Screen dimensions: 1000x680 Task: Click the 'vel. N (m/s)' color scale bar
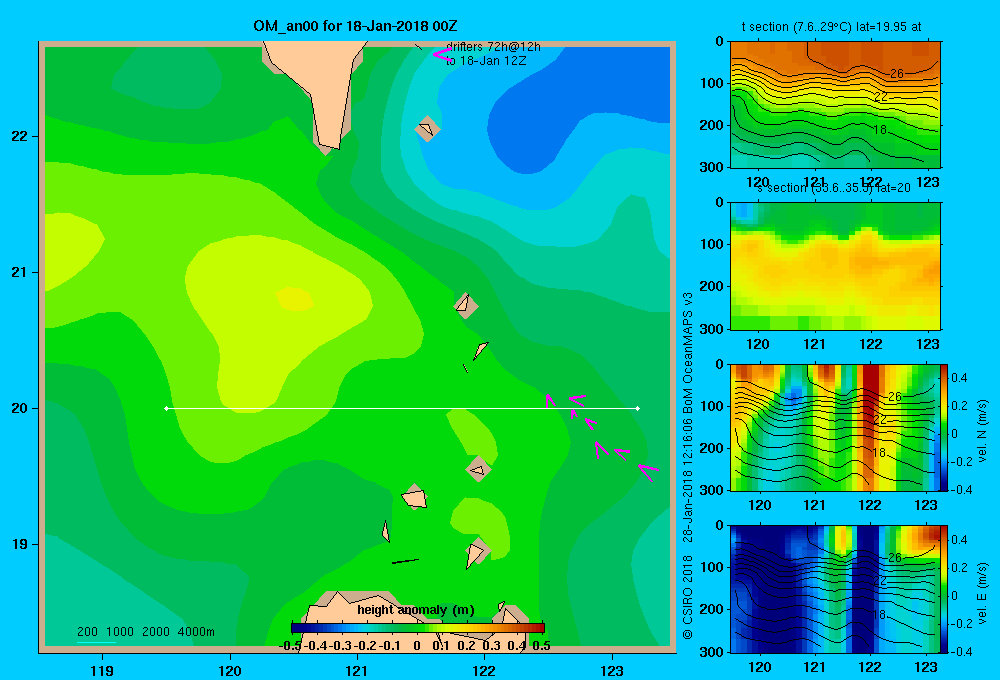point(945,427)
